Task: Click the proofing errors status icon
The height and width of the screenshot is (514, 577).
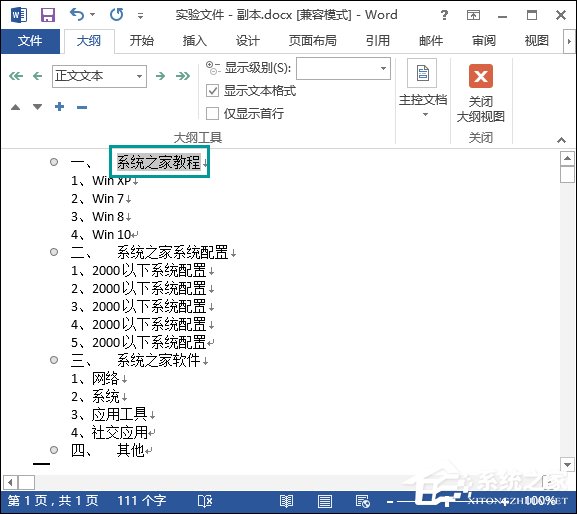Action: point(205,501)
